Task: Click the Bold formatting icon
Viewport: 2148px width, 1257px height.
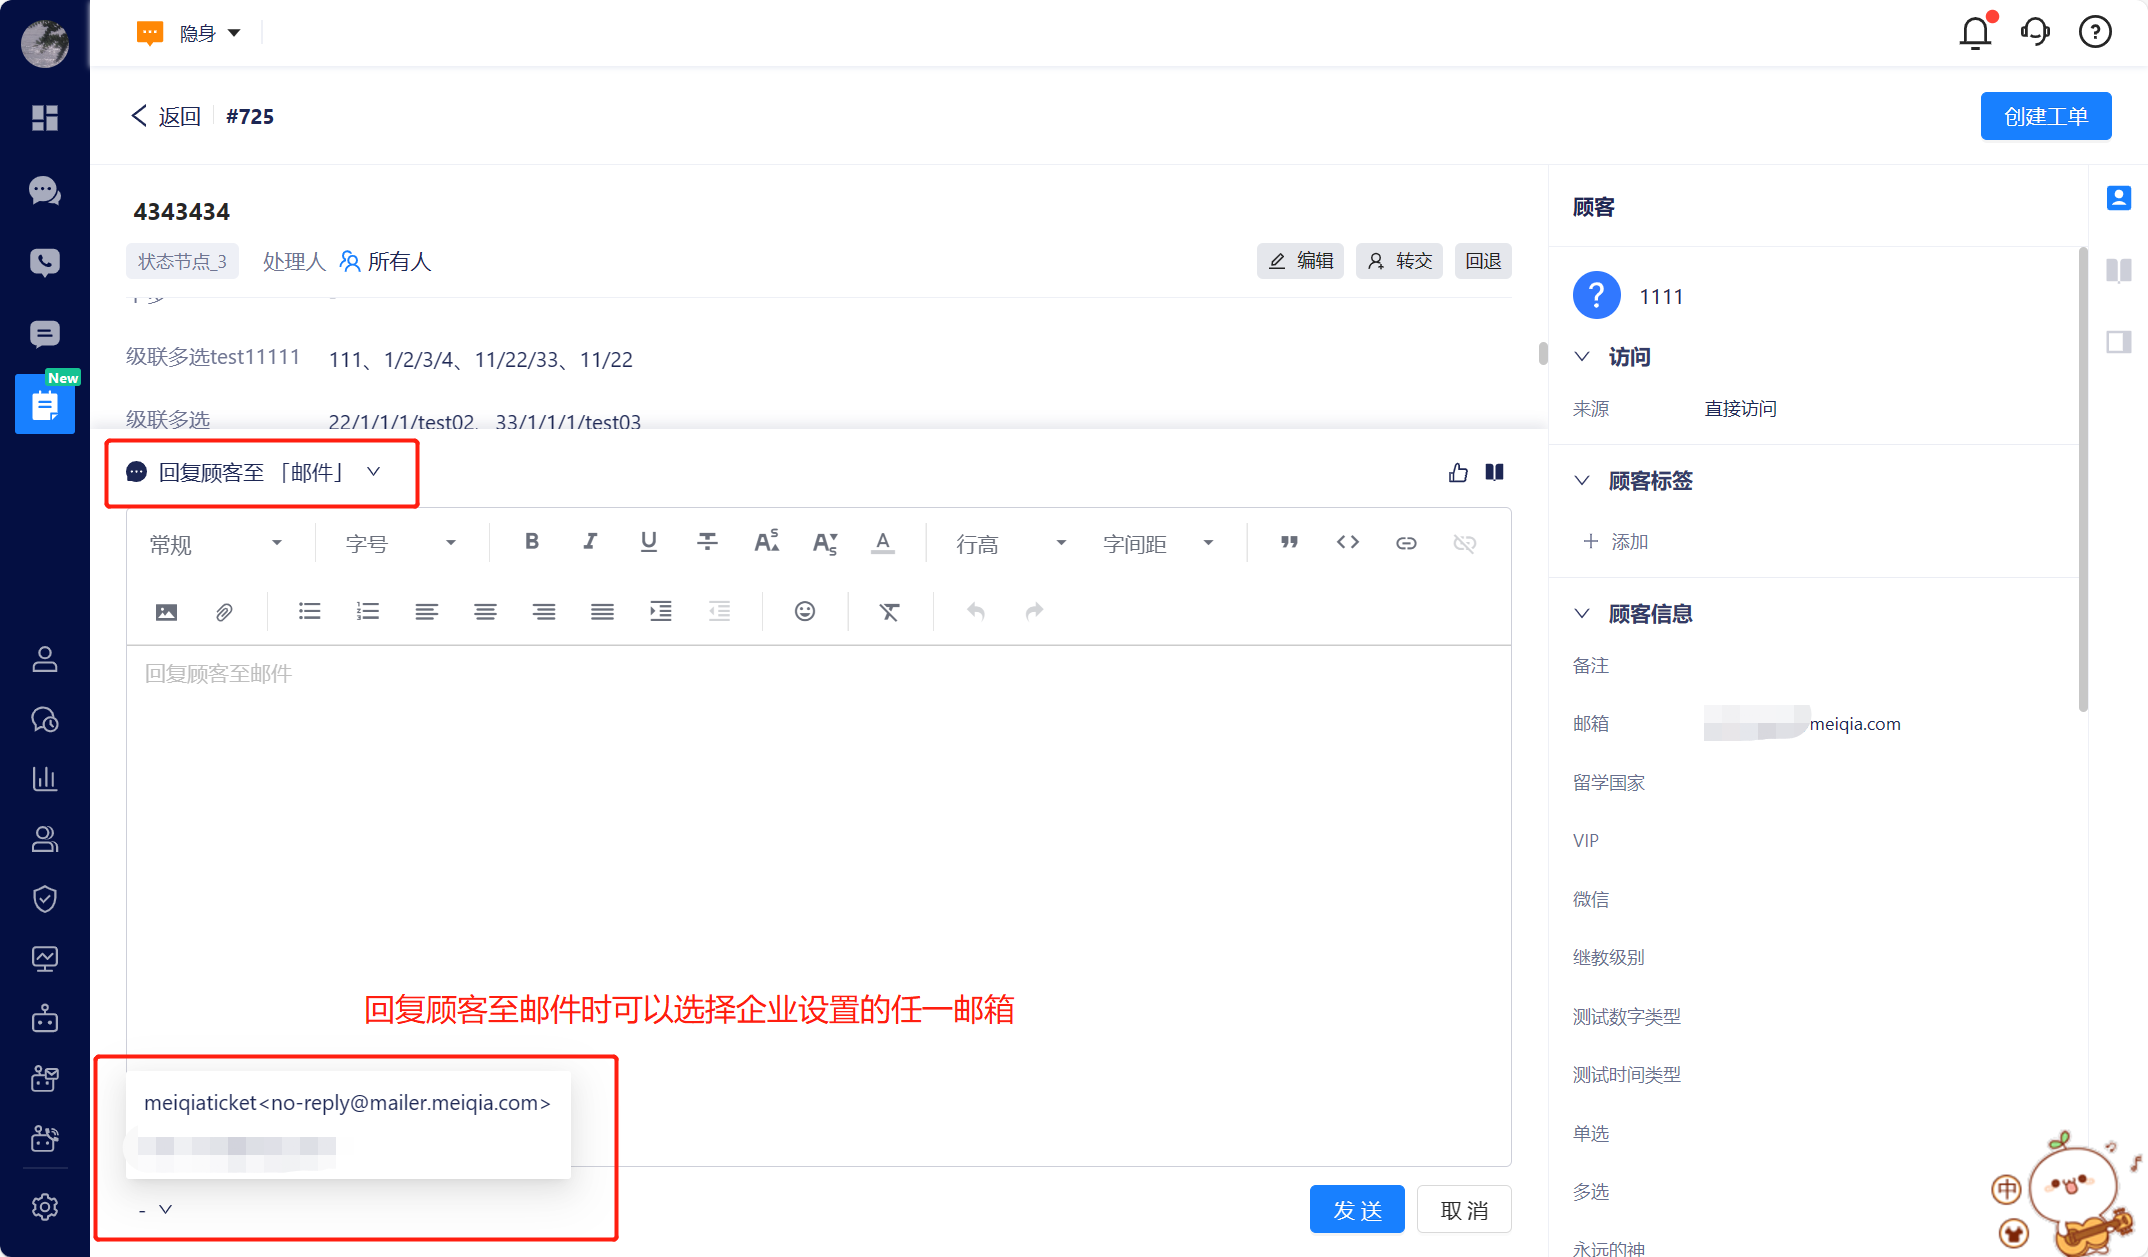Action: [532, 542]
